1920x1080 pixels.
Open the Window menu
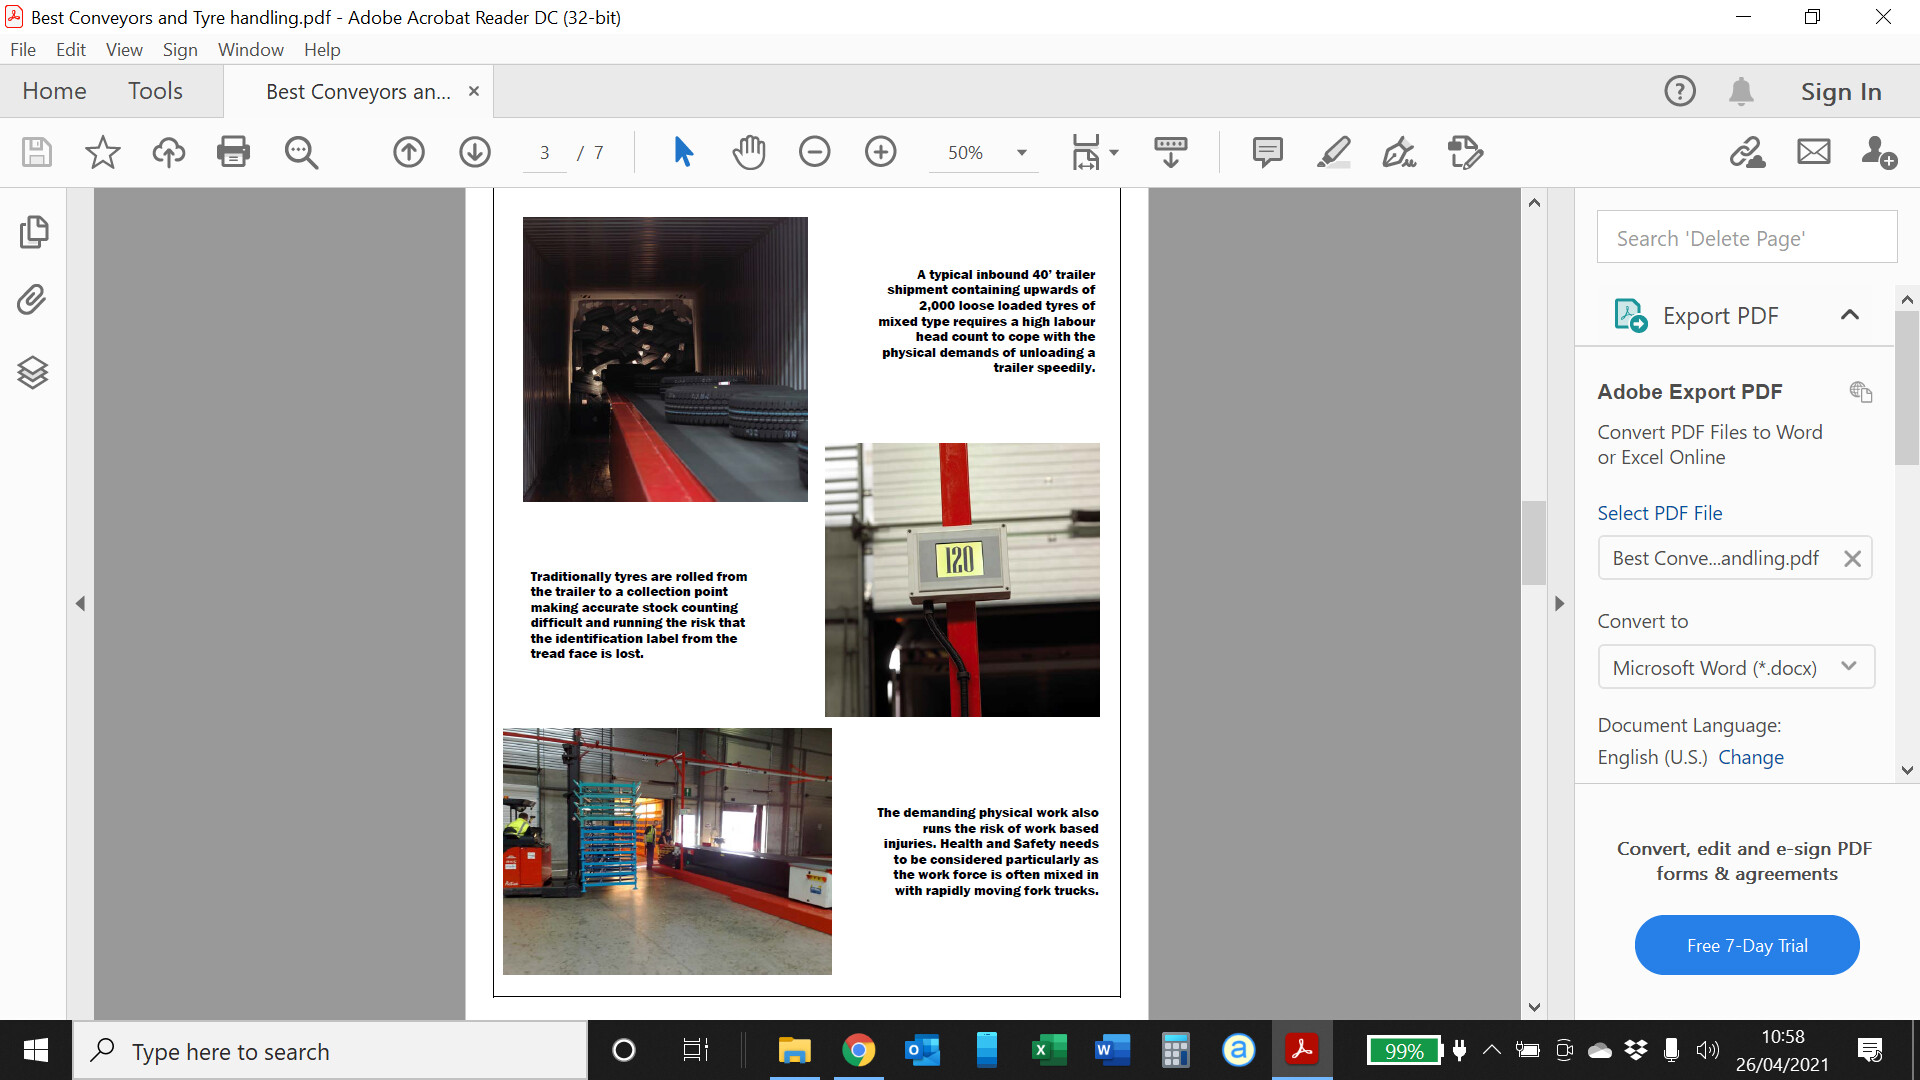tap(250, 49)
